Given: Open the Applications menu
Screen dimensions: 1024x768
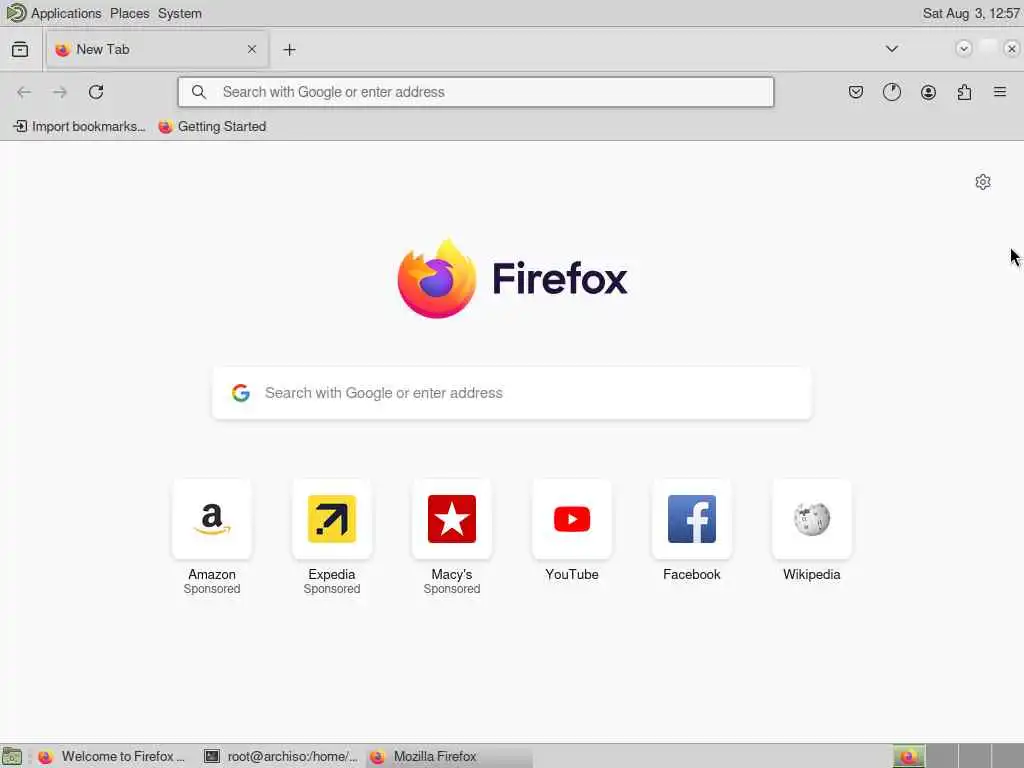Looking at the screenshot, I should click(66, 13).
